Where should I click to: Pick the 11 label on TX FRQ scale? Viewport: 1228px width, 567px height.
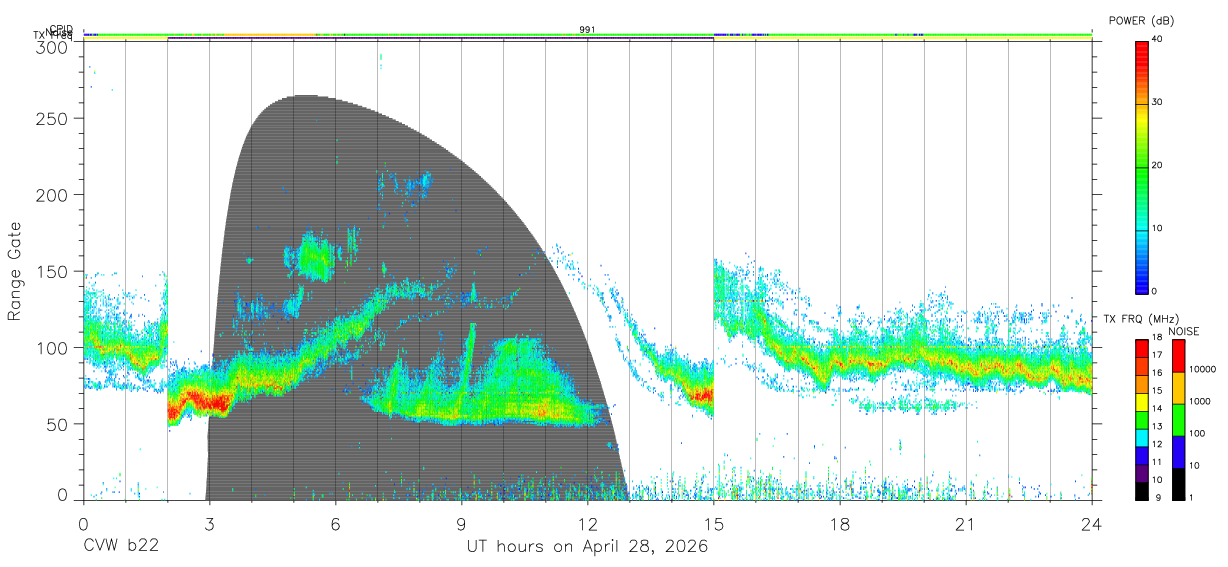pos(1157,462)
